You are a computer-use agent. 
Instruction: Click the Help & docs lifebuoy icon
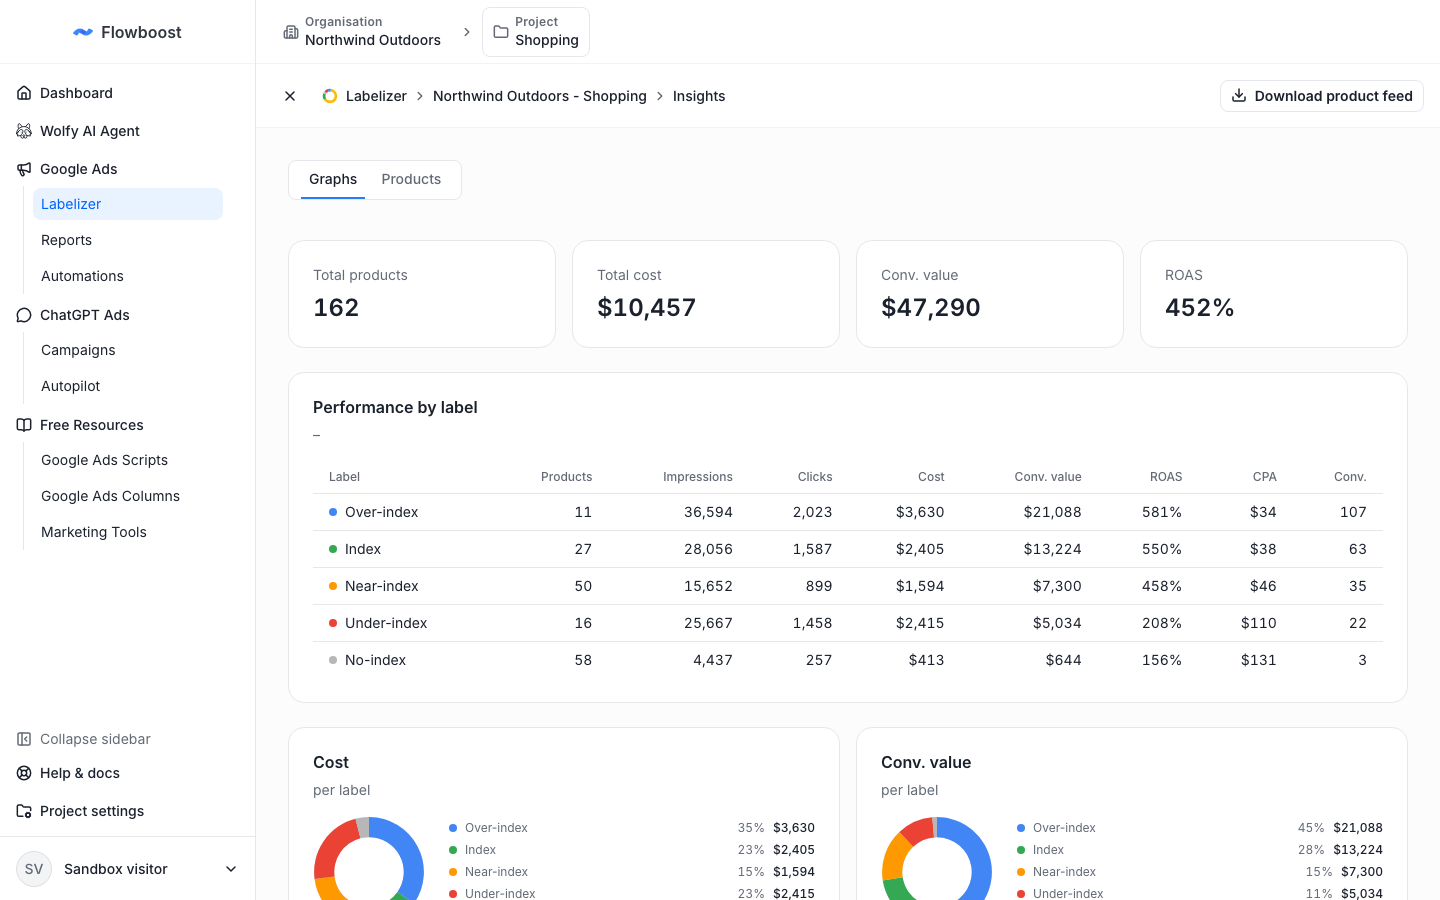(x=24, y=773)
